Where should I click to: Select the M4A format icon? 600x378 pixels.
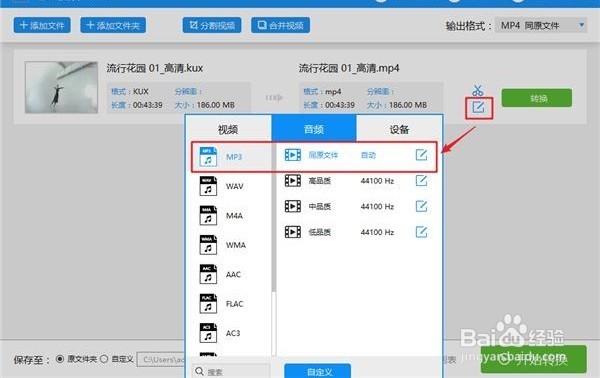[x=208, y=215]
